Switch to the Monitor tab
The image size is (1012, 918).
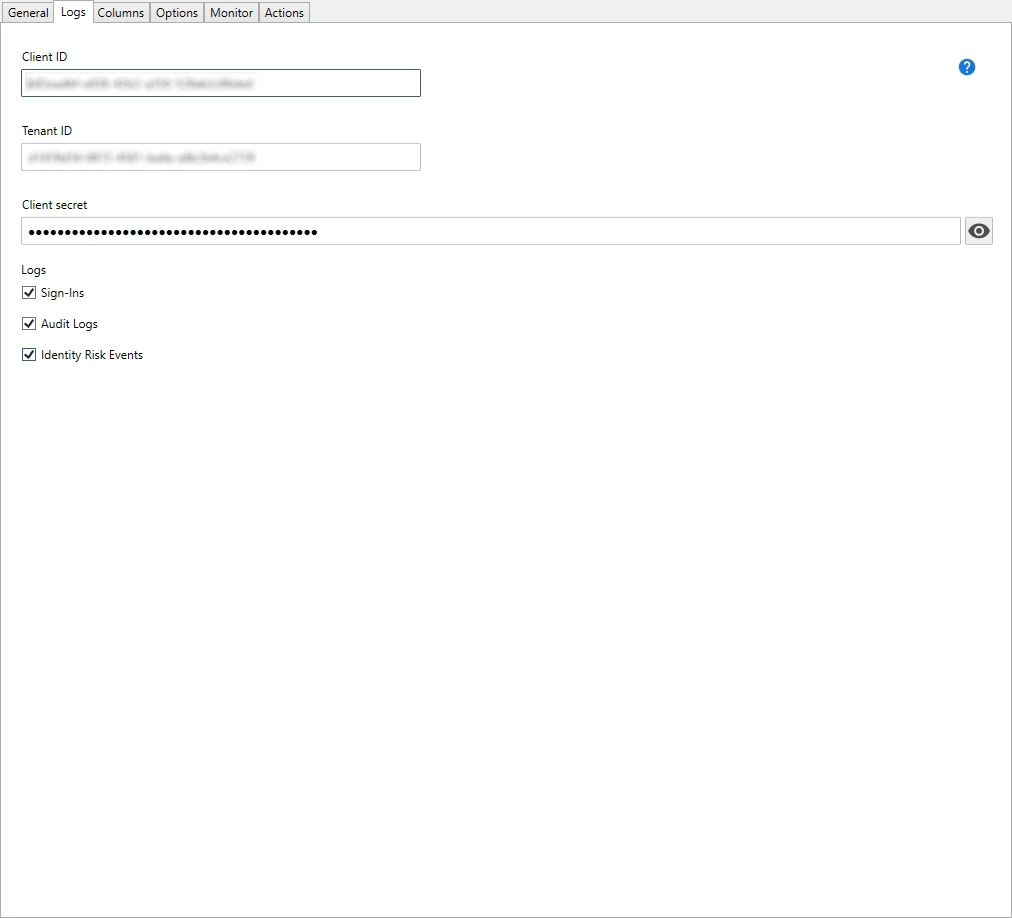(231, 13)
